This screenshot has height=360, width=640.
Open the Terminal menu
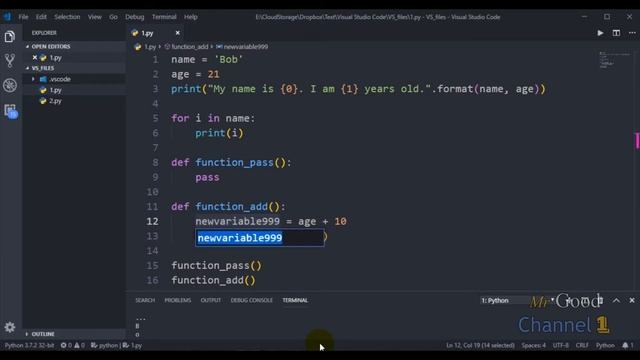[x=164, y=17]
